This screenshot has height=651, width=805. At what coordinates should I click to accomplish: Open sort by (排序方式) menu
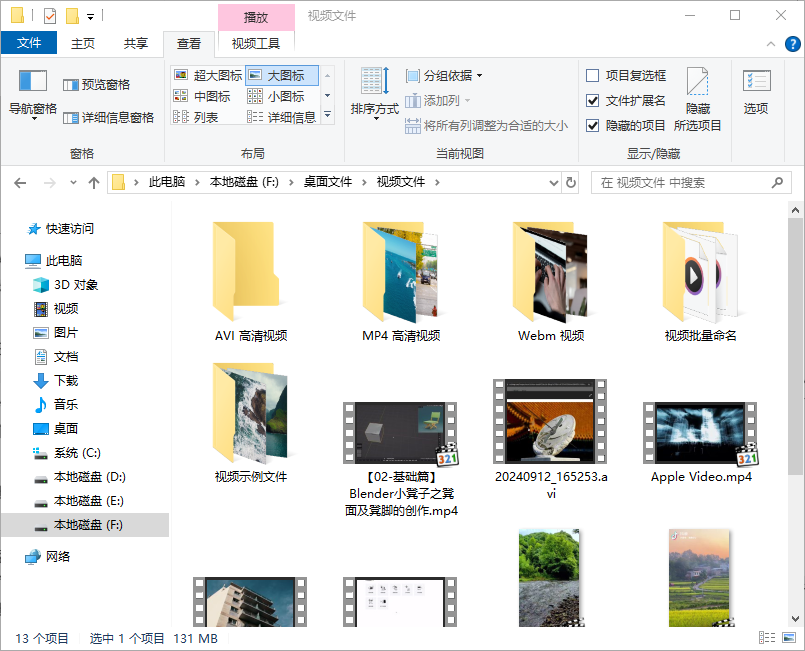click(375, 94)
